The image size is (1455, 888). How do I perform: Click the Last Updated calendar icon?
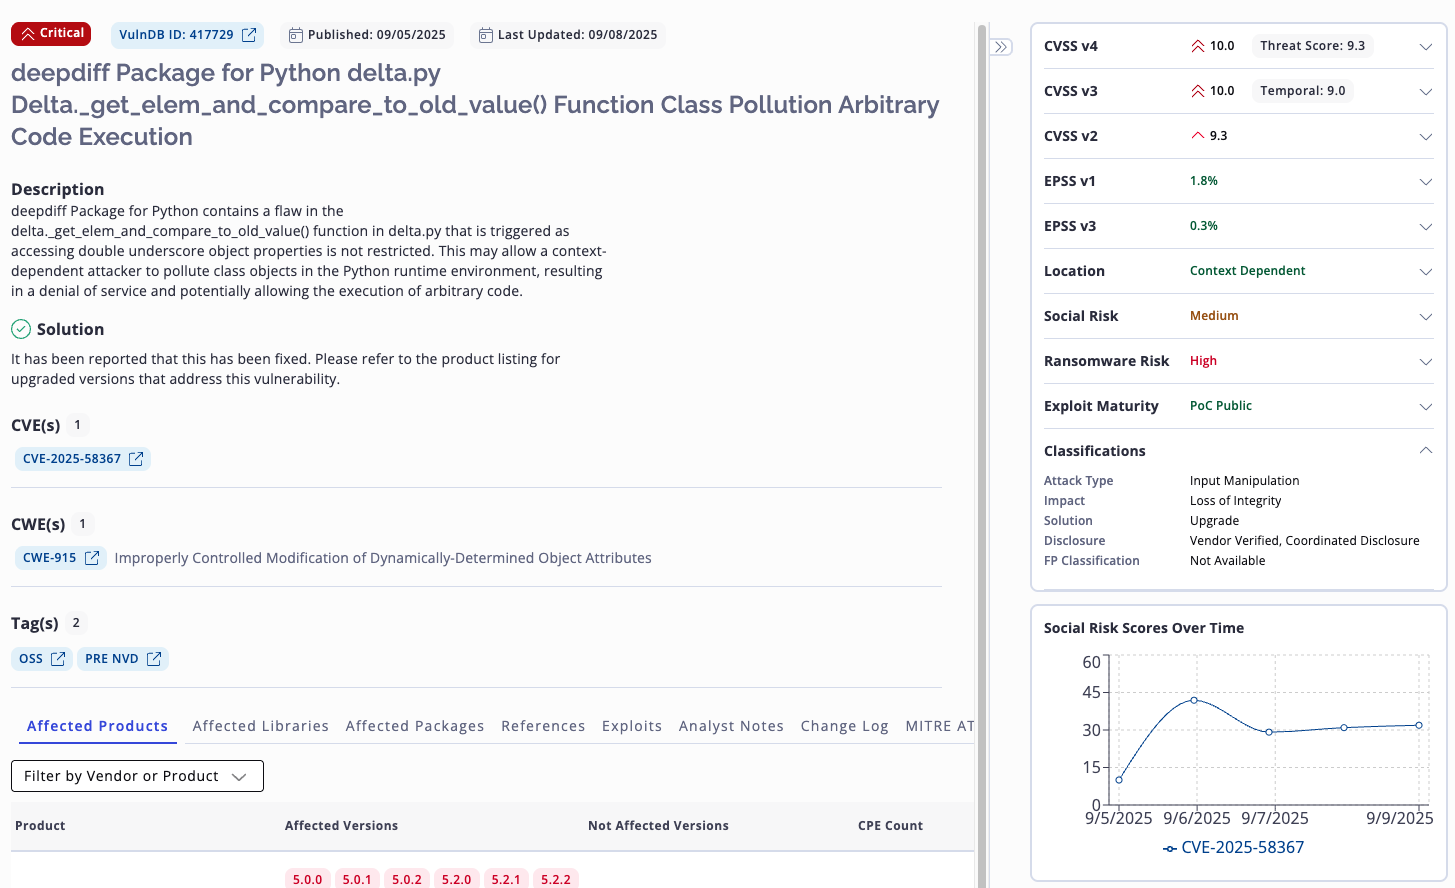[485, 35]
